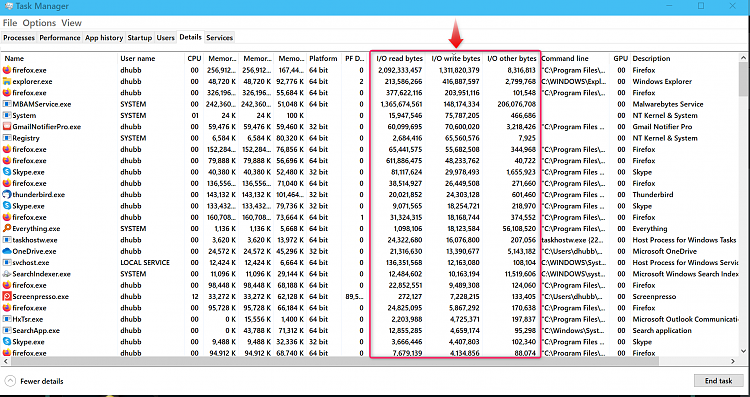Screen dimensions: 750x397
Task: Sort by the Platform column header
Action: [x=324, y=58]
